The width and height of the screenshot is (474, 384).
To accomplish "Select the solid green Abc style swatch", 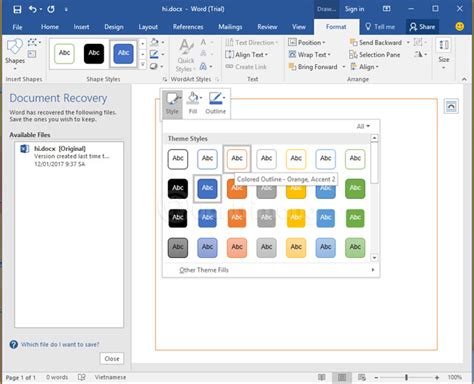I will click(x=355, y=188).
